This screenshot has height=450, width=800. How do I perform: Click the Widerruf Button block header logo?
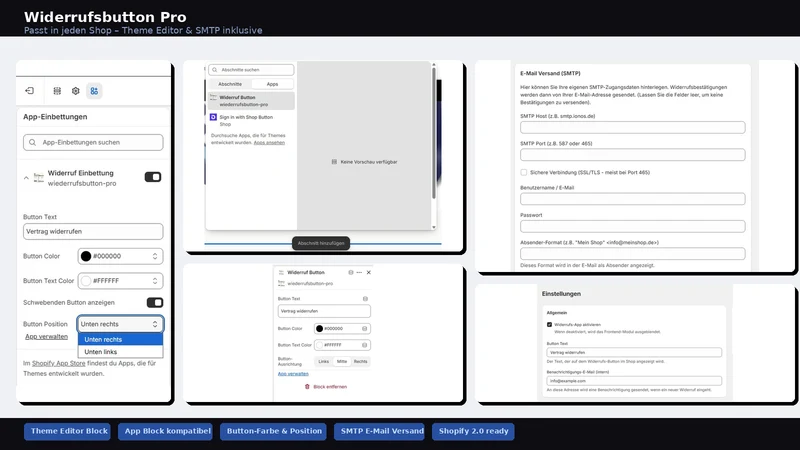click(281, 272)
